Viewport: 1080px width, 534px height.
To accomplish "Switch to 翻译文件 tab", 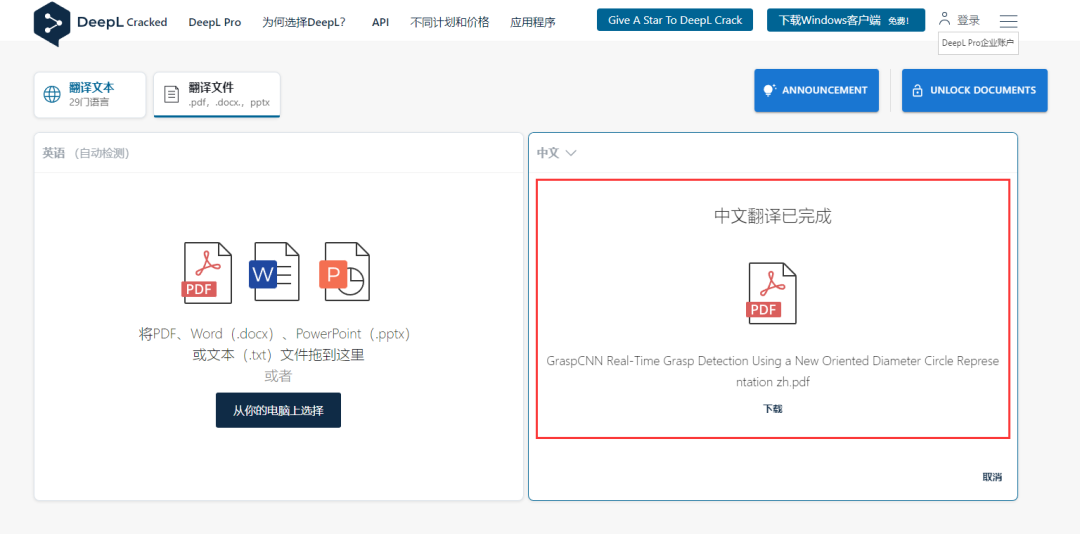I will (x=217, y=94).
